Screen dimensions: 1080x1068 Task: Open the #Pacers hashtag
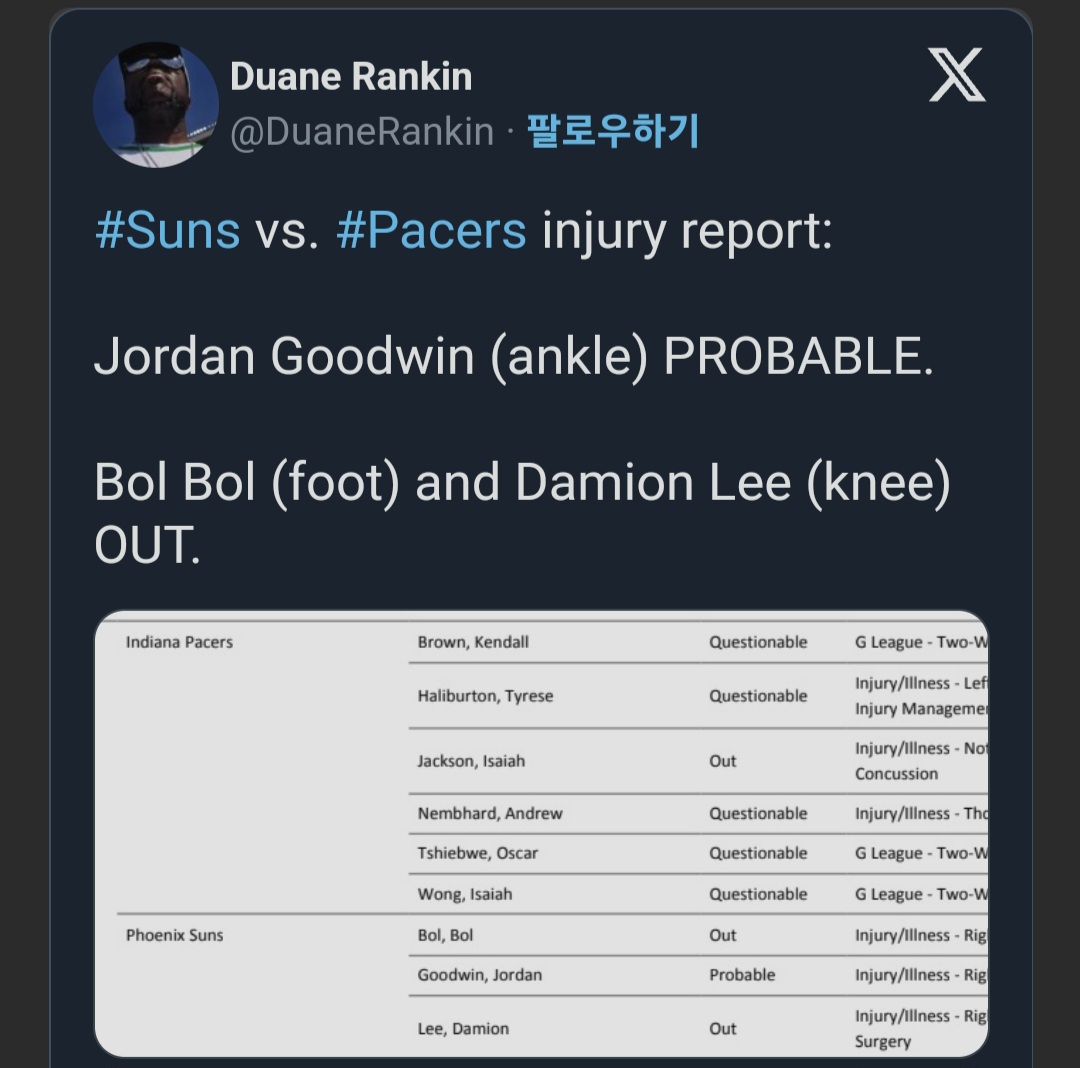coord(431,231)
